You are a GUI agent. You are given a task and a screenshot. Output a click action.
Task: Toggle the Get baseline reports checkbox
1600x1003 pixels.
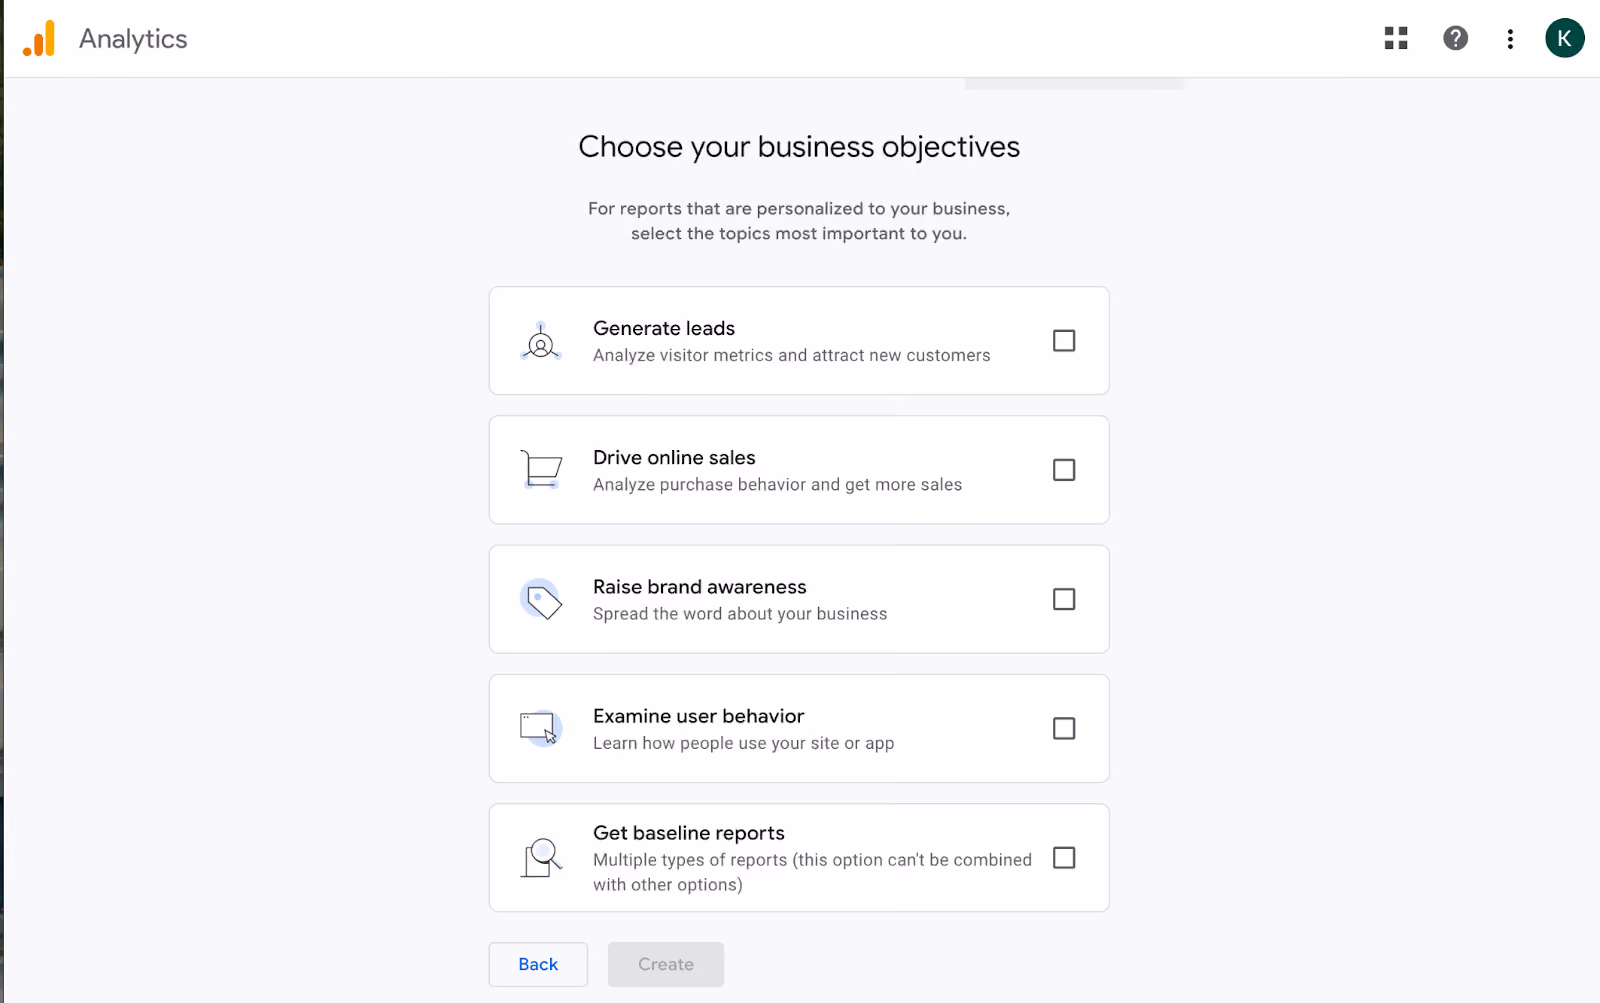1064,858
